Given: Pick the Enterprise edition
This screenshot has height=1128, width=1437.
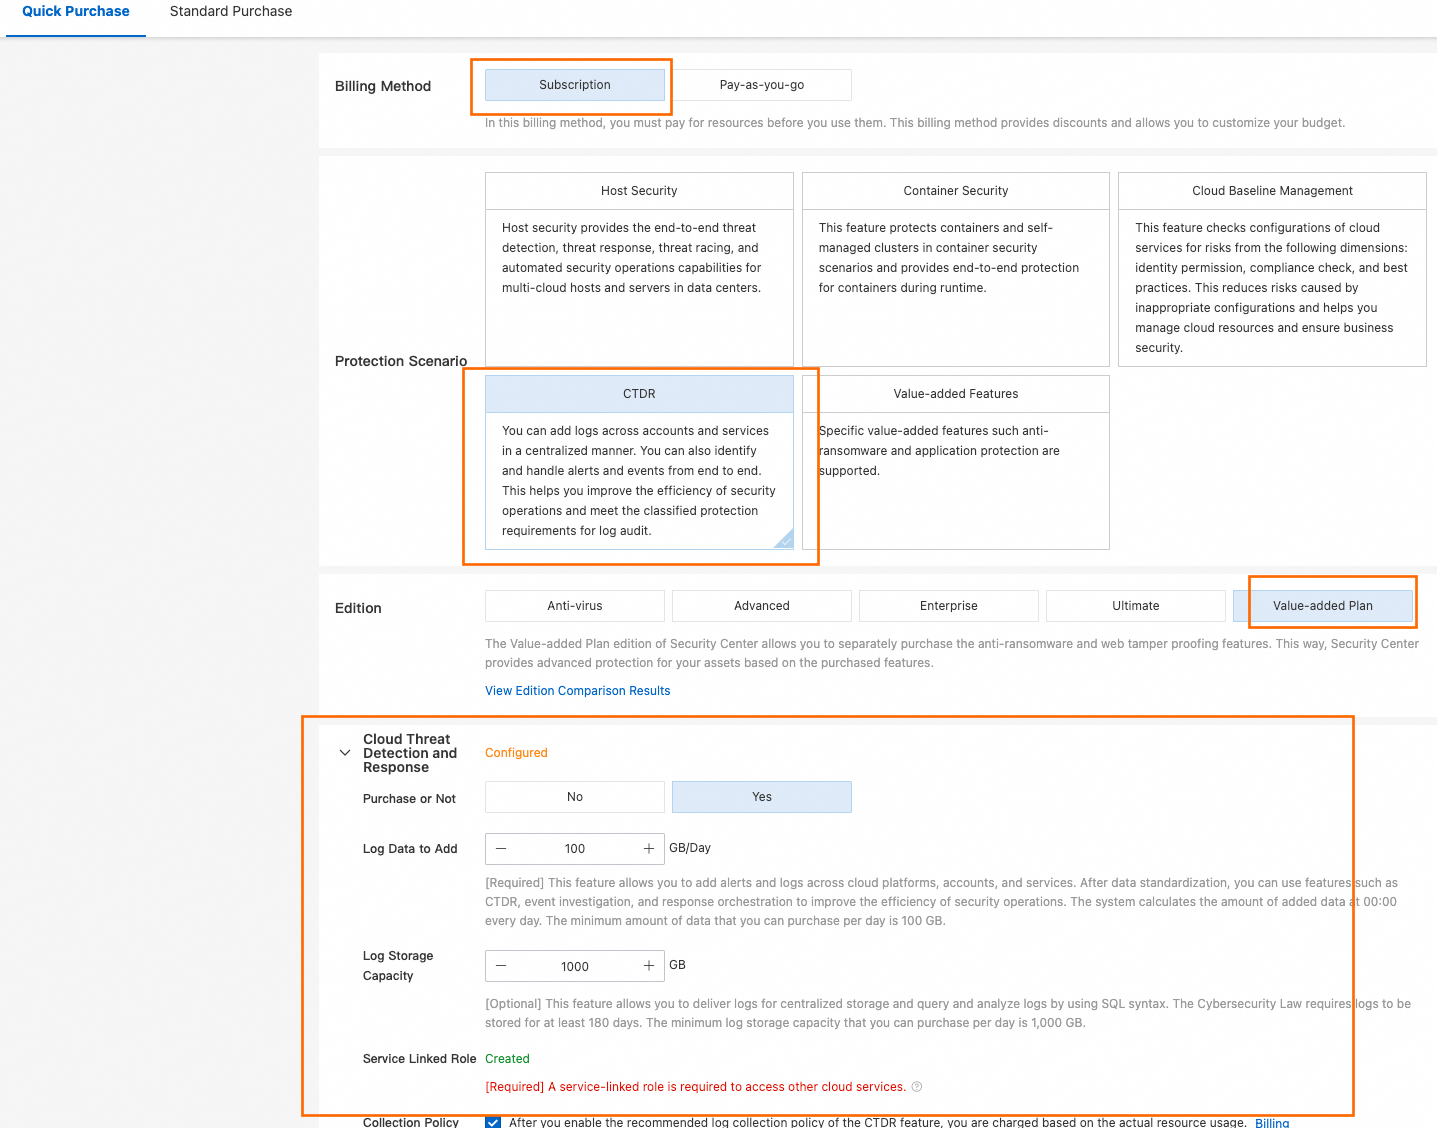Looking at the screenshot, I should tap(949, 606).
